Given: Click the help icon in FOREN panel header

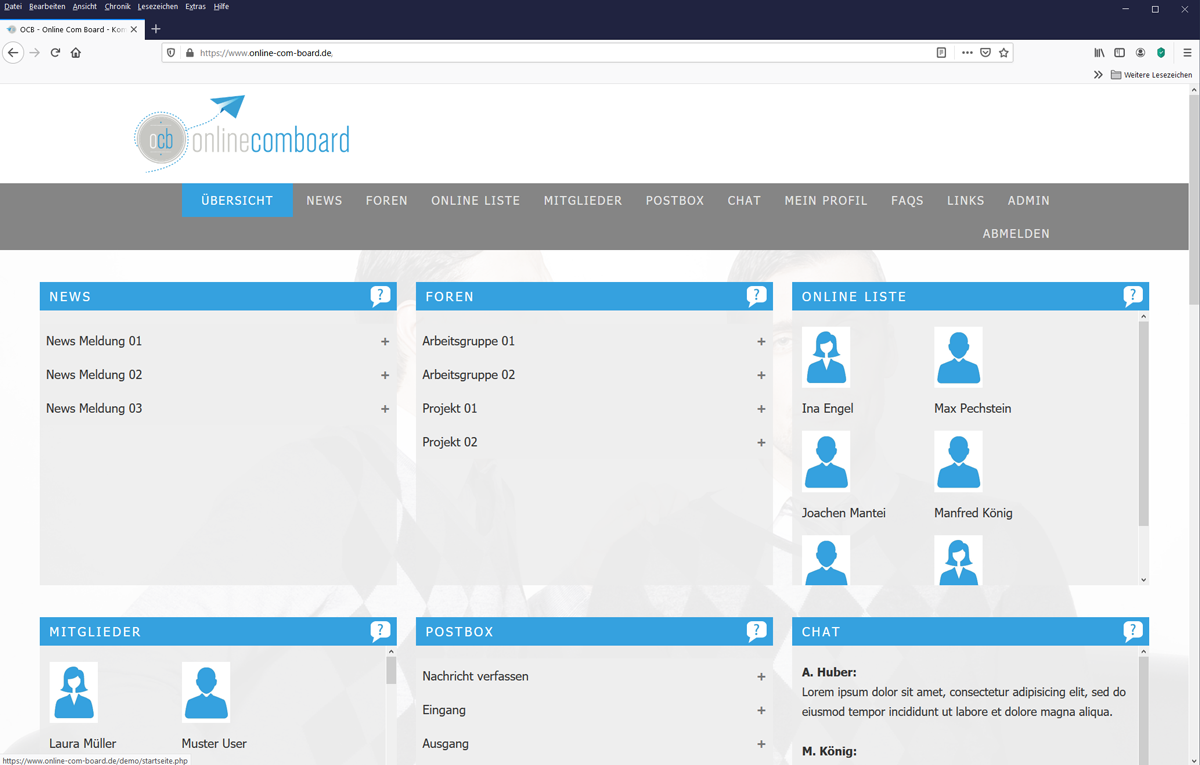Looking at the screenshot, I should pyautogui.click(x=756, y=296).
